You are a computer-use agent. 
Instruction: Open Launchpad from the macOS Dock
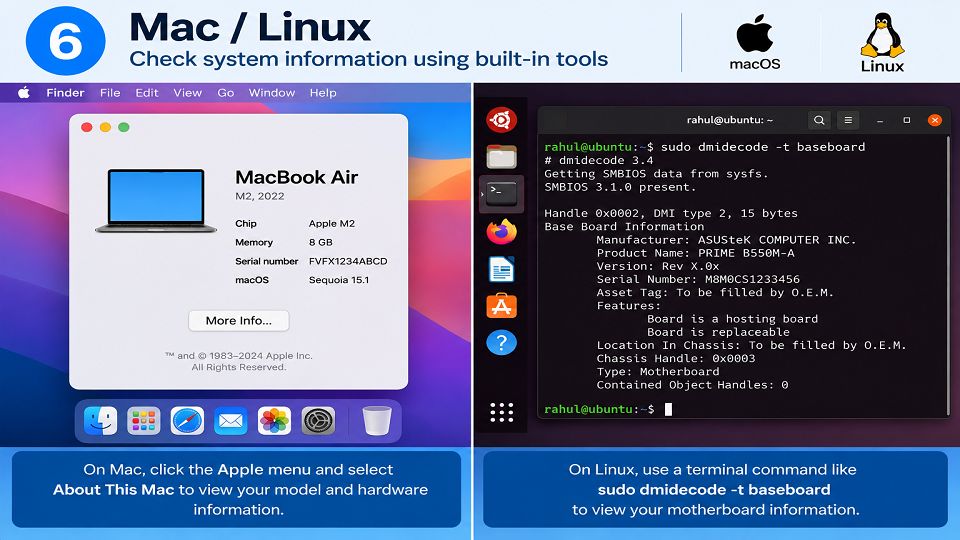coord(144,421)
